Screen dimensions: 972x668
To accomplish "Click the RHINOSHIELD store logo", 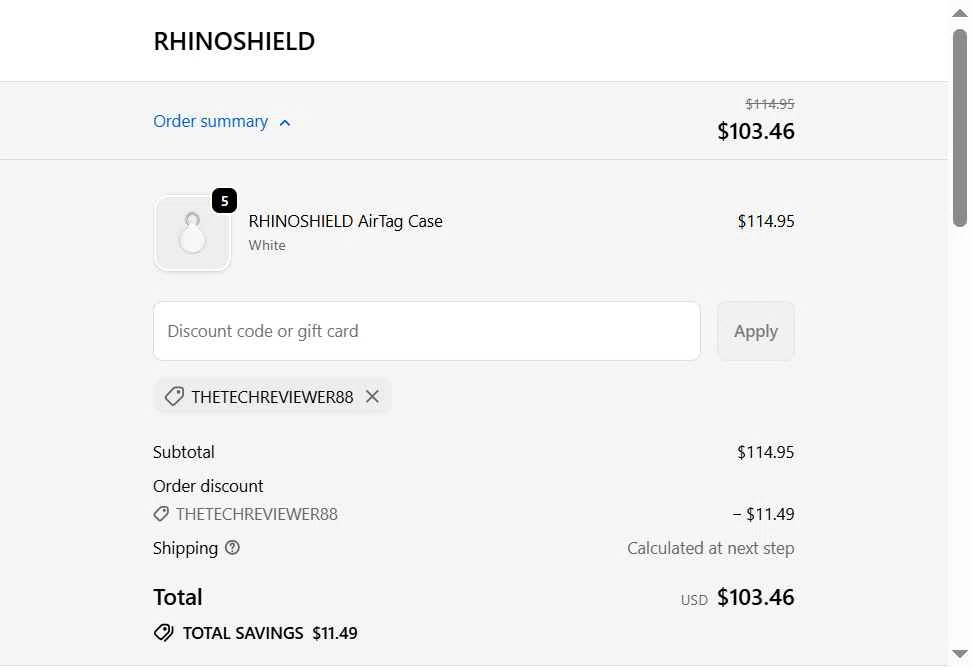I will 234,41.
